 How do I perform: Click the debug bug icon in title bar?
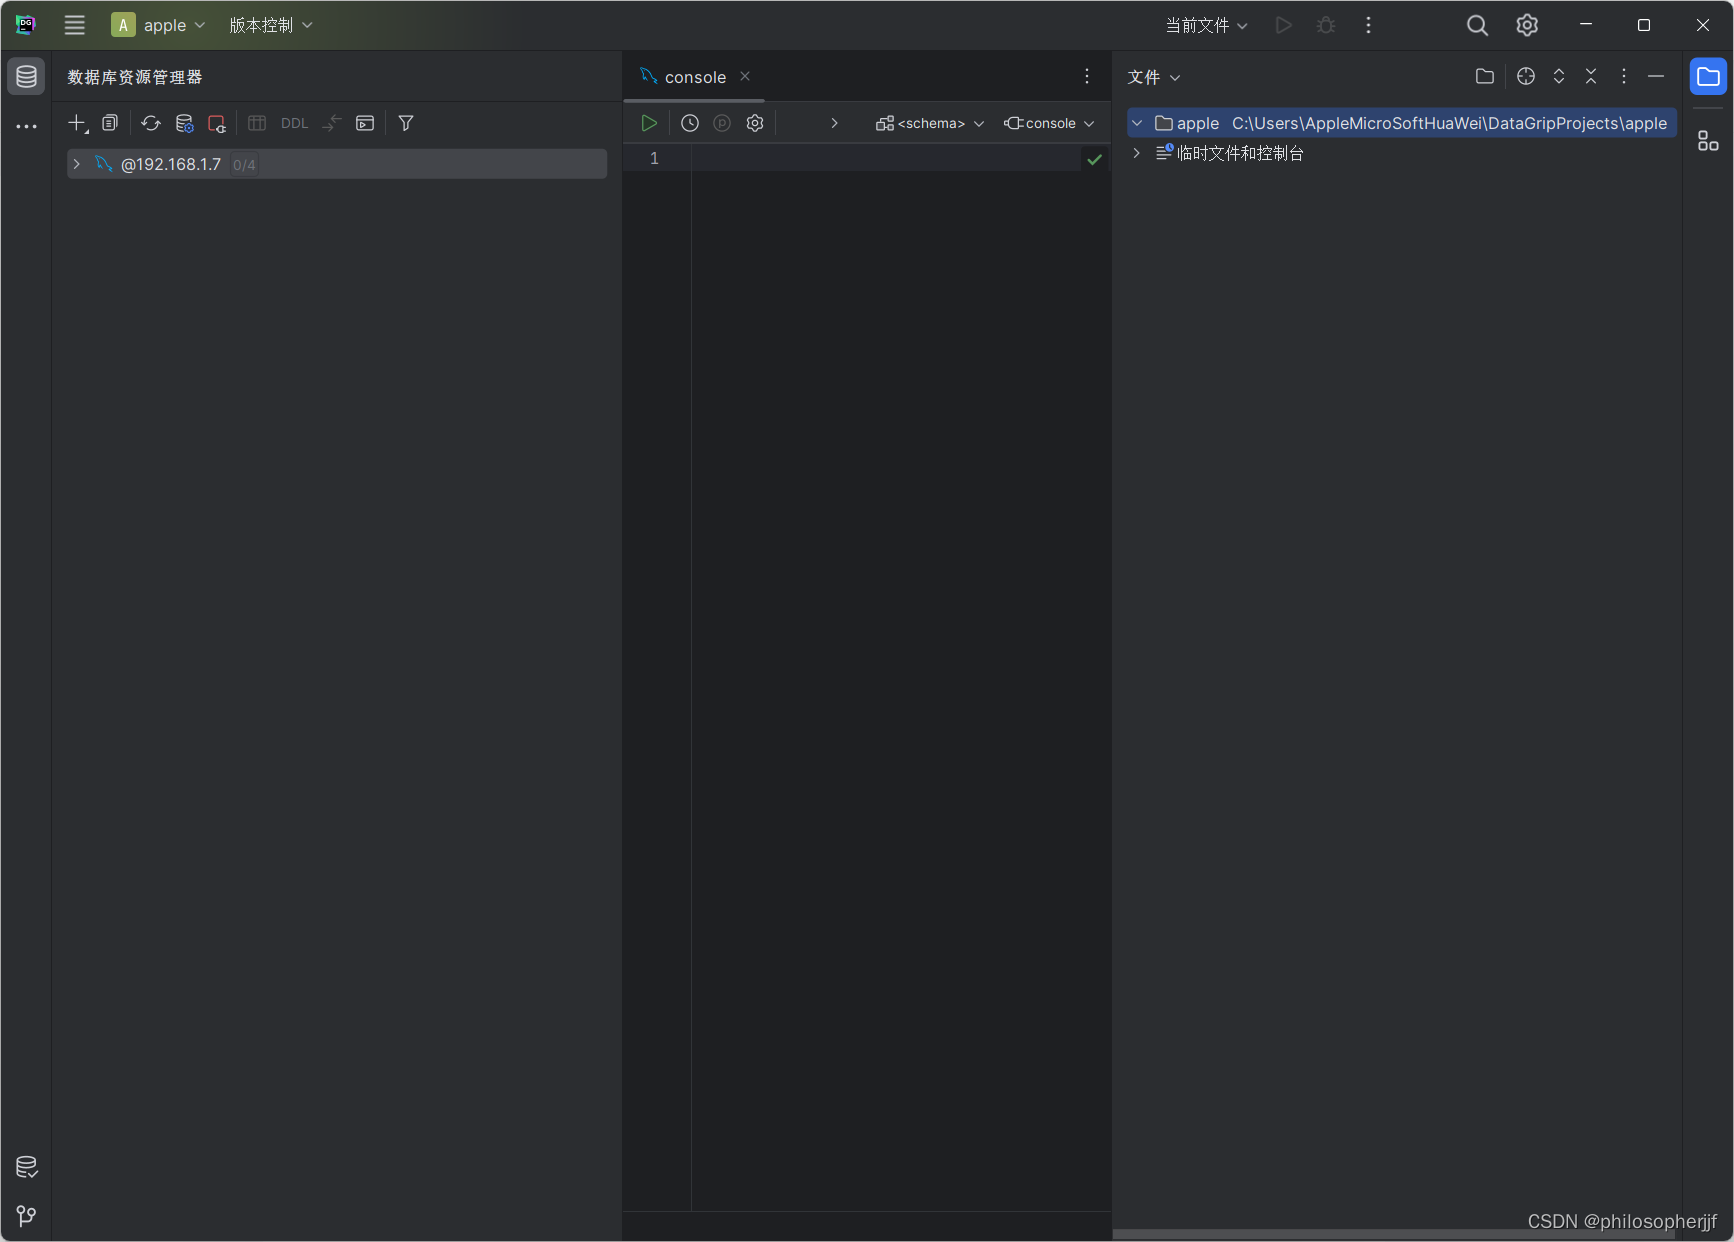(1326, 25)
